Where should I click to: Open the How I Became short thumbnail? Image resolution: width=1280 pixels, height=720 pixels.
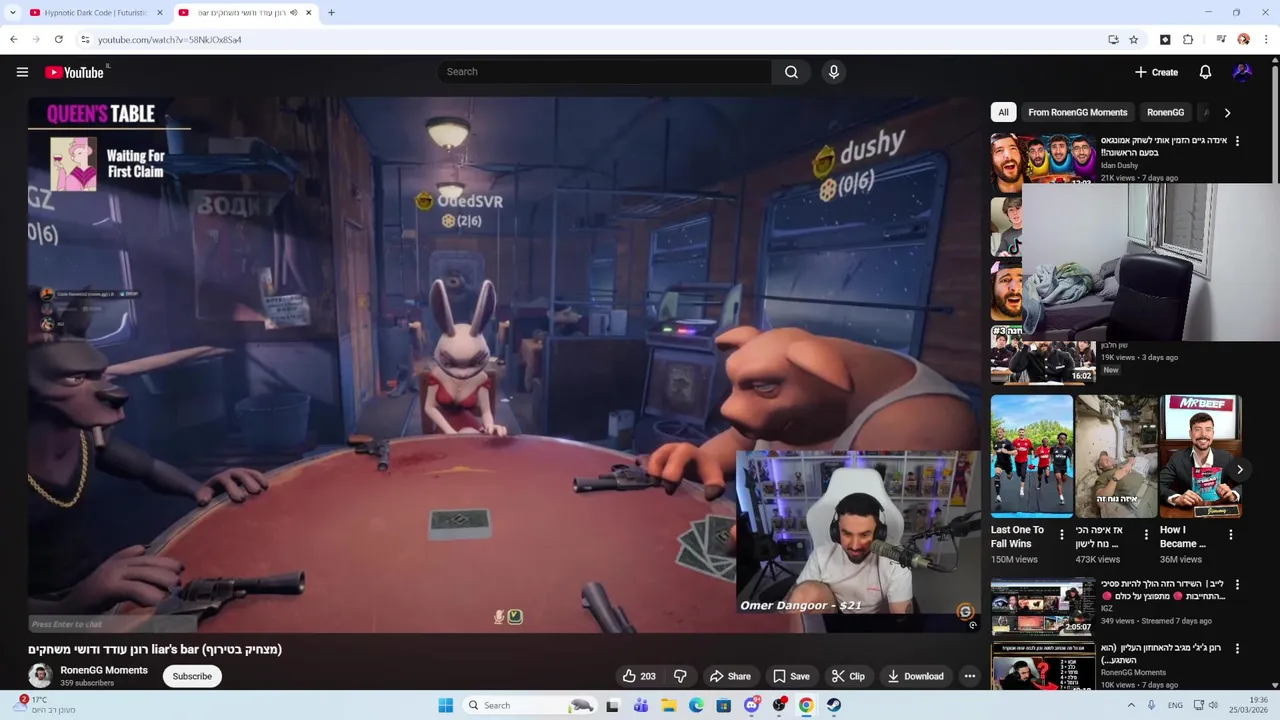click(1200, 456)
